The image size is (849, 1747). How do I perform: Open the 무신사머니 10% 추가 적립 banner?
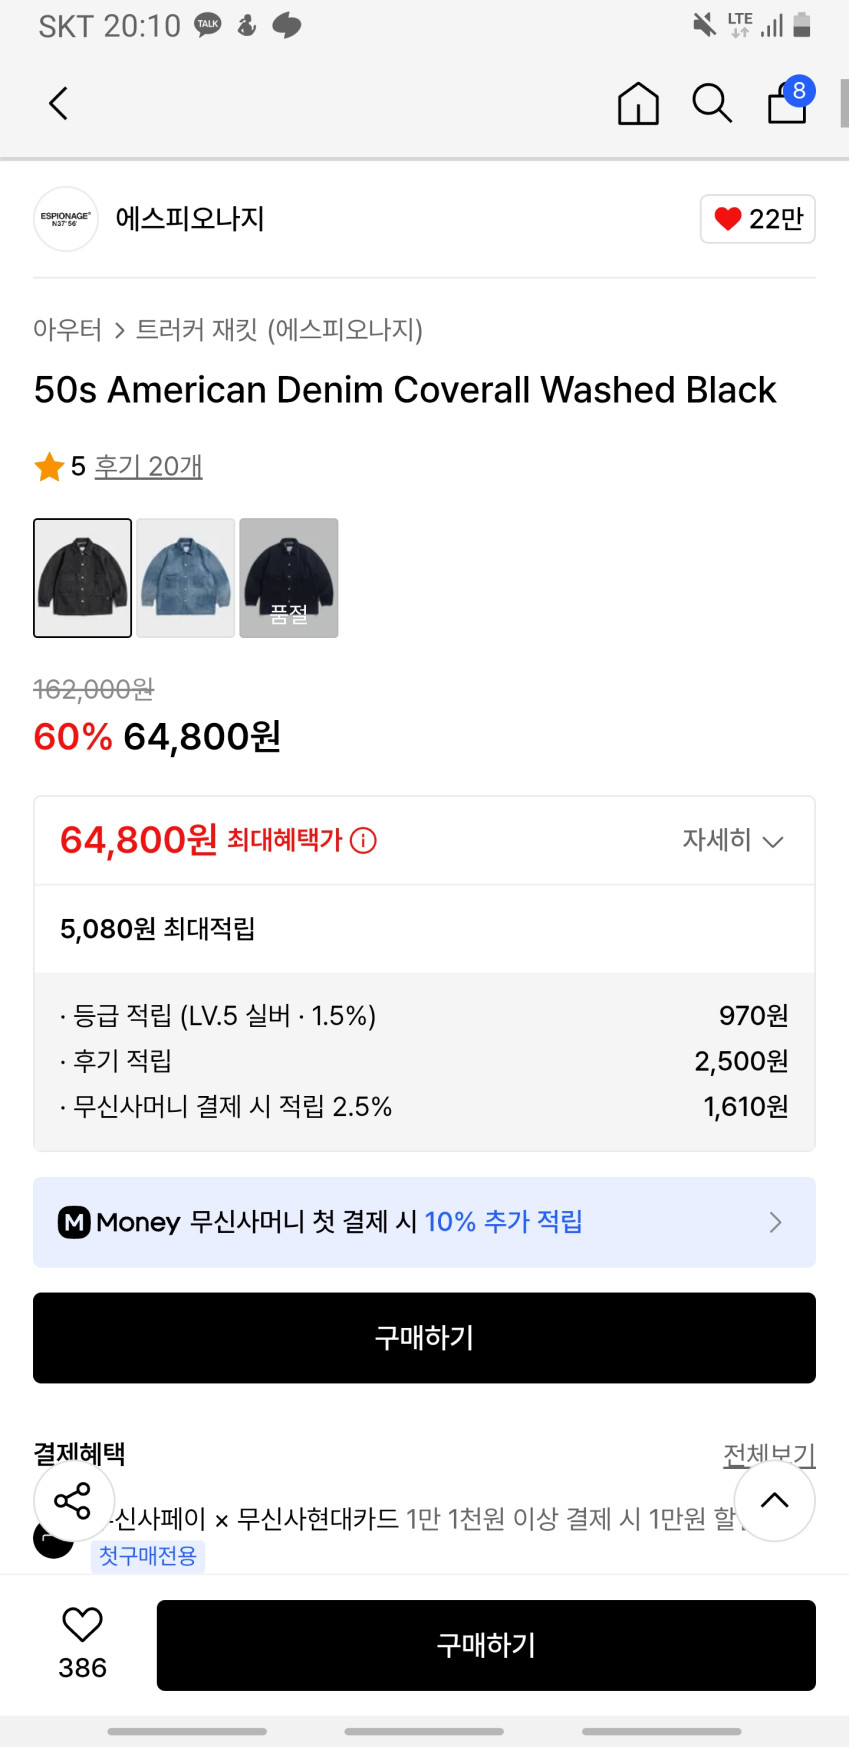pos(424,1222)
